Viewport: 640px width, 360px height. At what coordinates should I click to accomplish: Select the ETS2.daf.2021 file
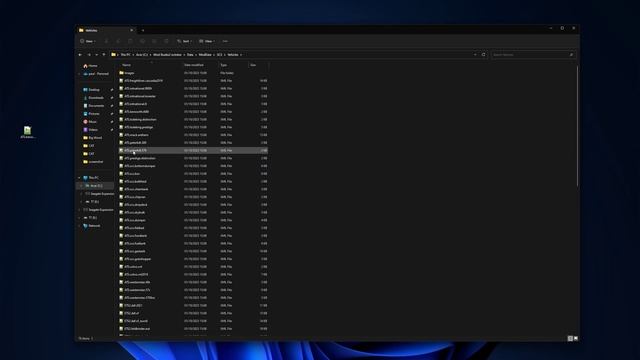(x=193, y=306)
